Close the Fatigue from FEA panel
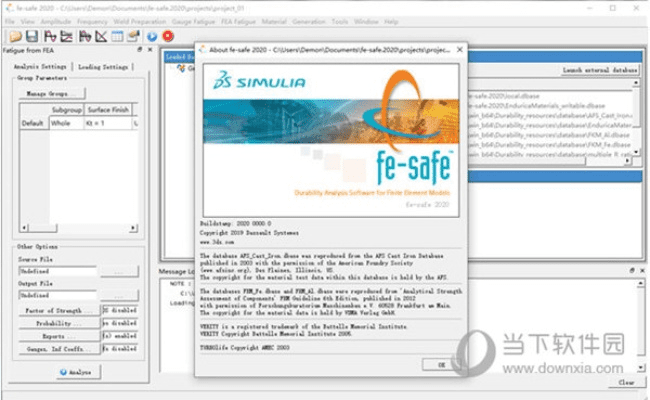This screenshot has height=400, width=650. [x=149, y=52]
